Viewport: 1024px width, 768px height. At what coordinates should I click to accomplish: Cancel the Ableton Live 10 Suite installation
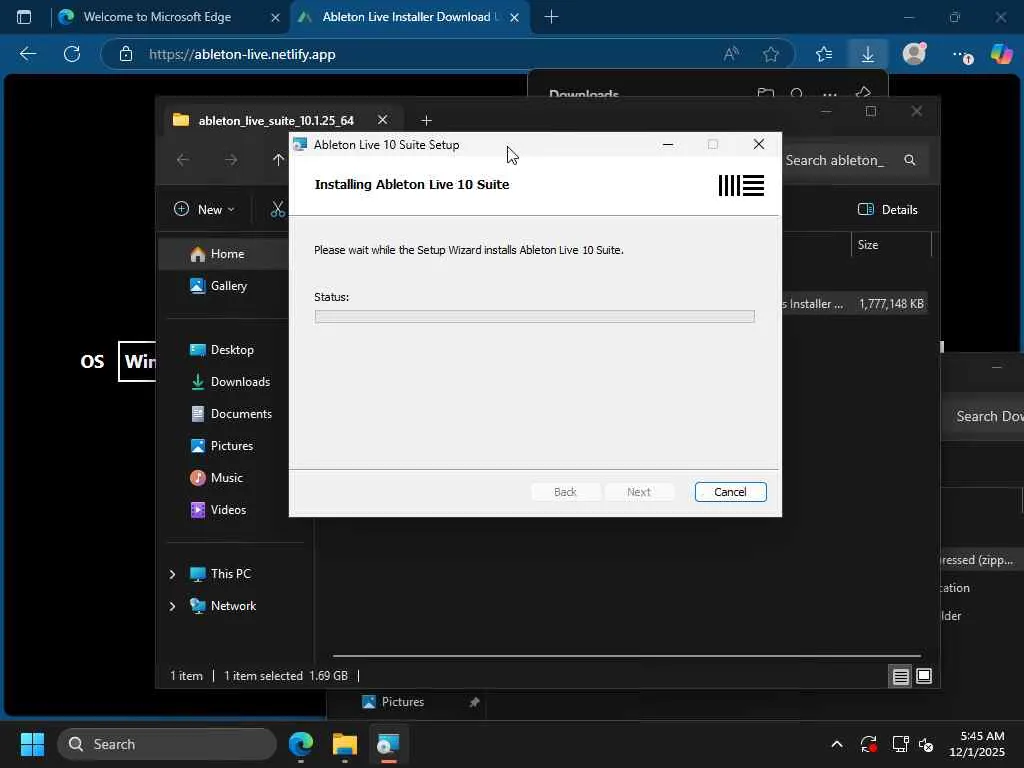[x=730, y=492]
